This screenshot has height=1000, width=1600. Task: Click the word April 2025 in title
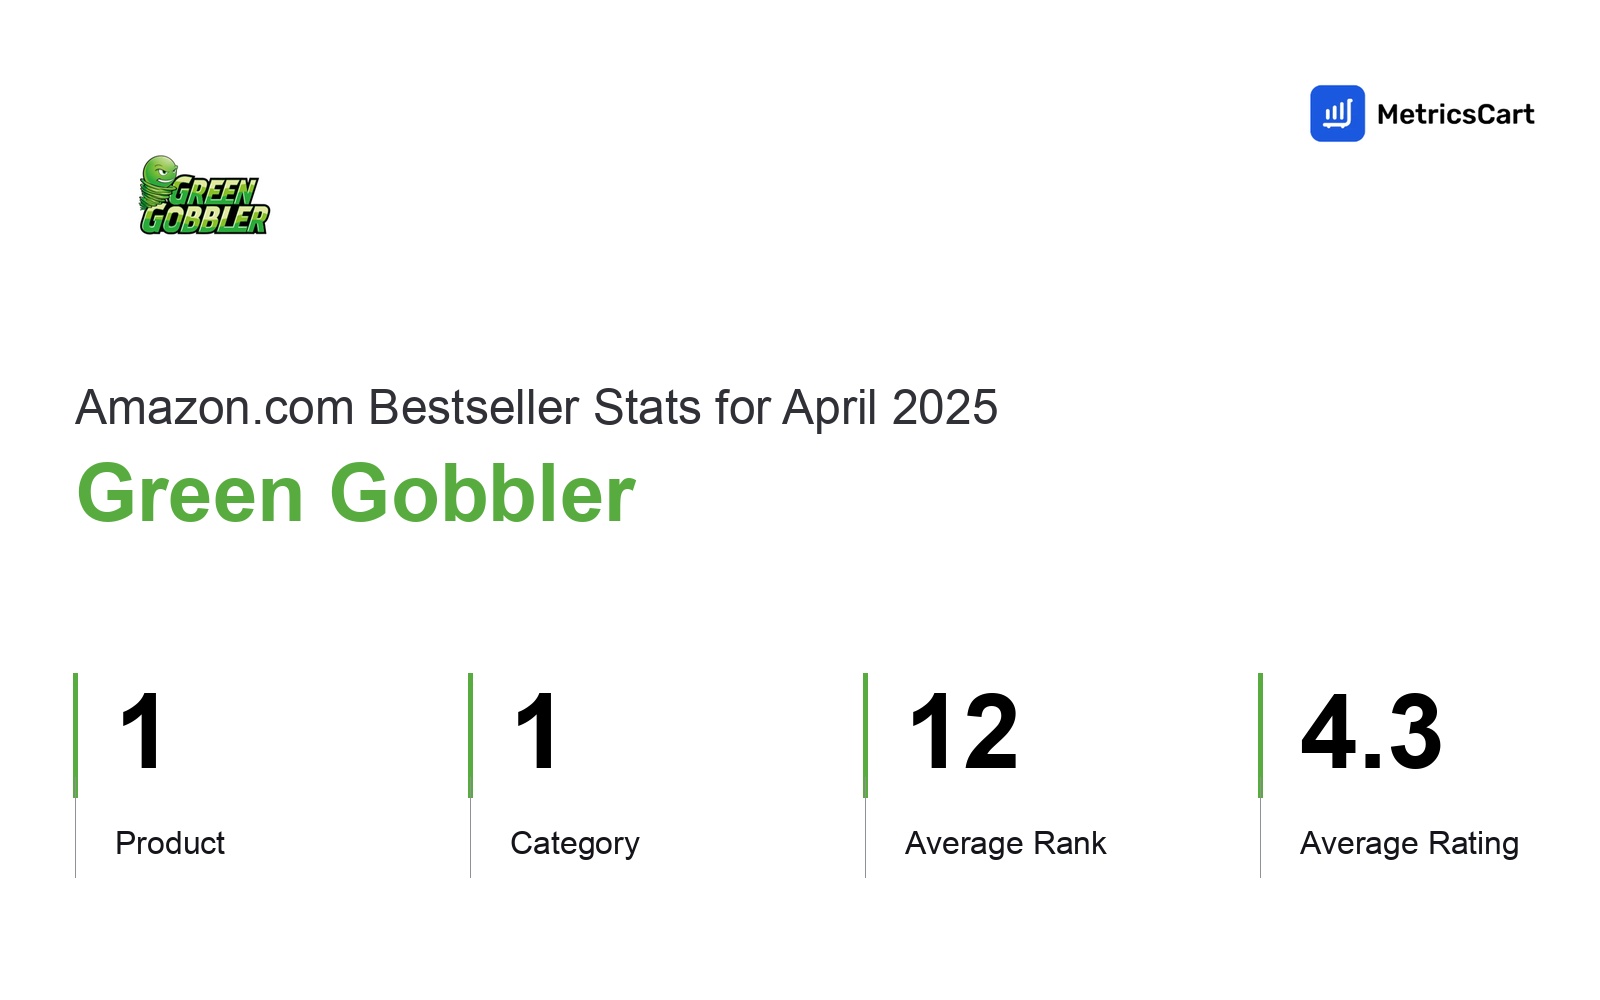pyautogui.click(x=890, y=408)
